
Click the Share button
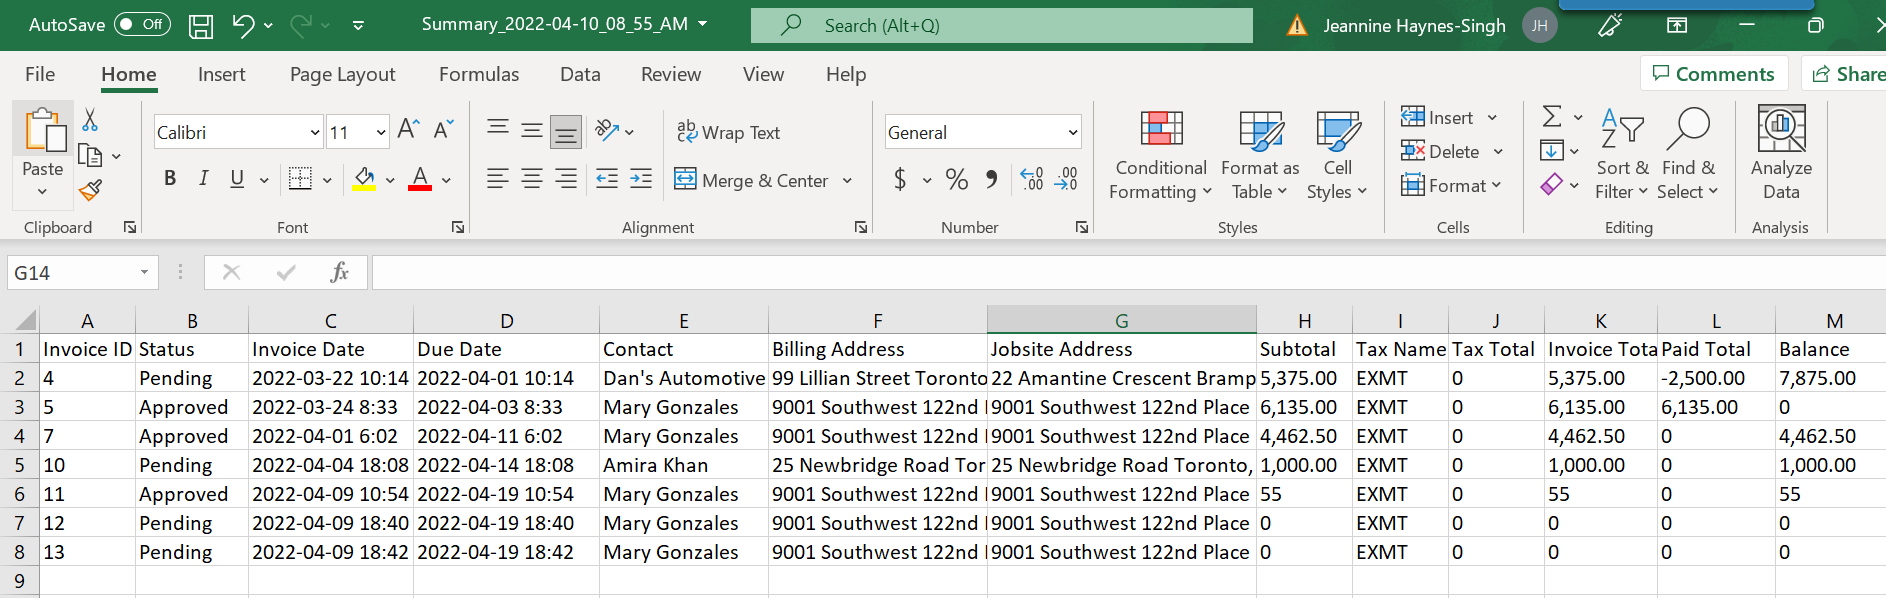click(x=1848, y=74)
